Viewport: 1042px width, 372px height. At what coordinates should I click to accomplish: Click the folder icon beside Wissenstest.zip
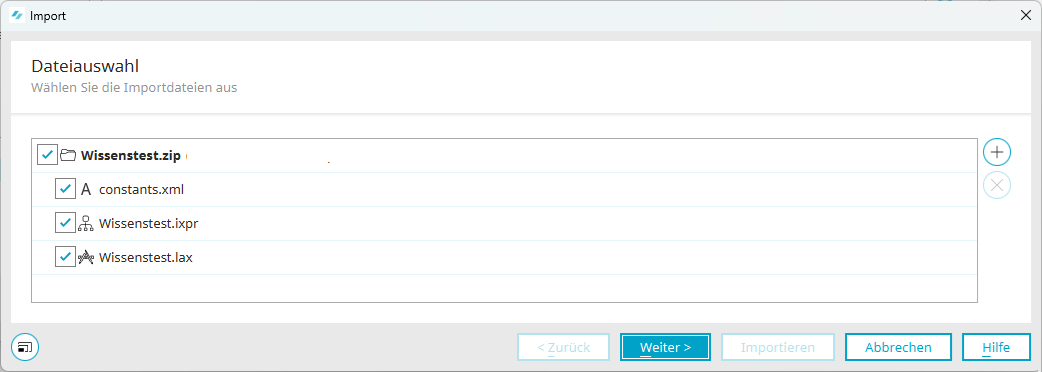[x=68, y=155]
